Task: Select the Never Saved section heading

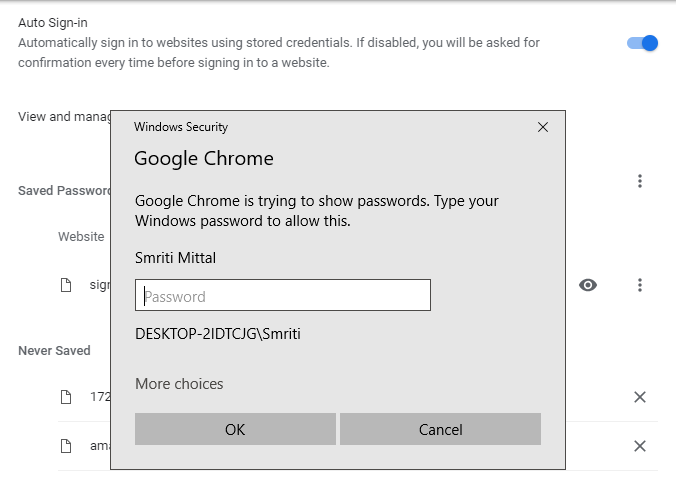Action: pos(54,351)
